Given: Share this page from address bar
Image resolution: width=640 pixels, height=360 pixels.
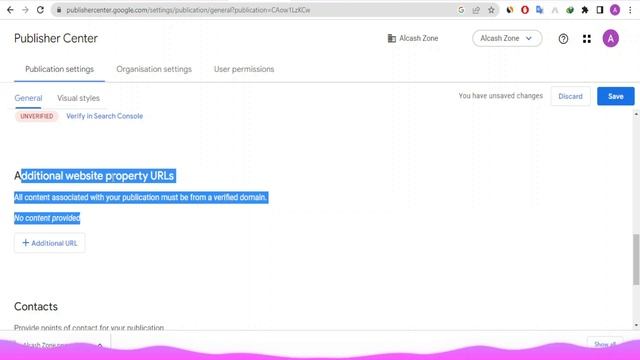Looking at the screenshot, I should [x=476, y=10].
